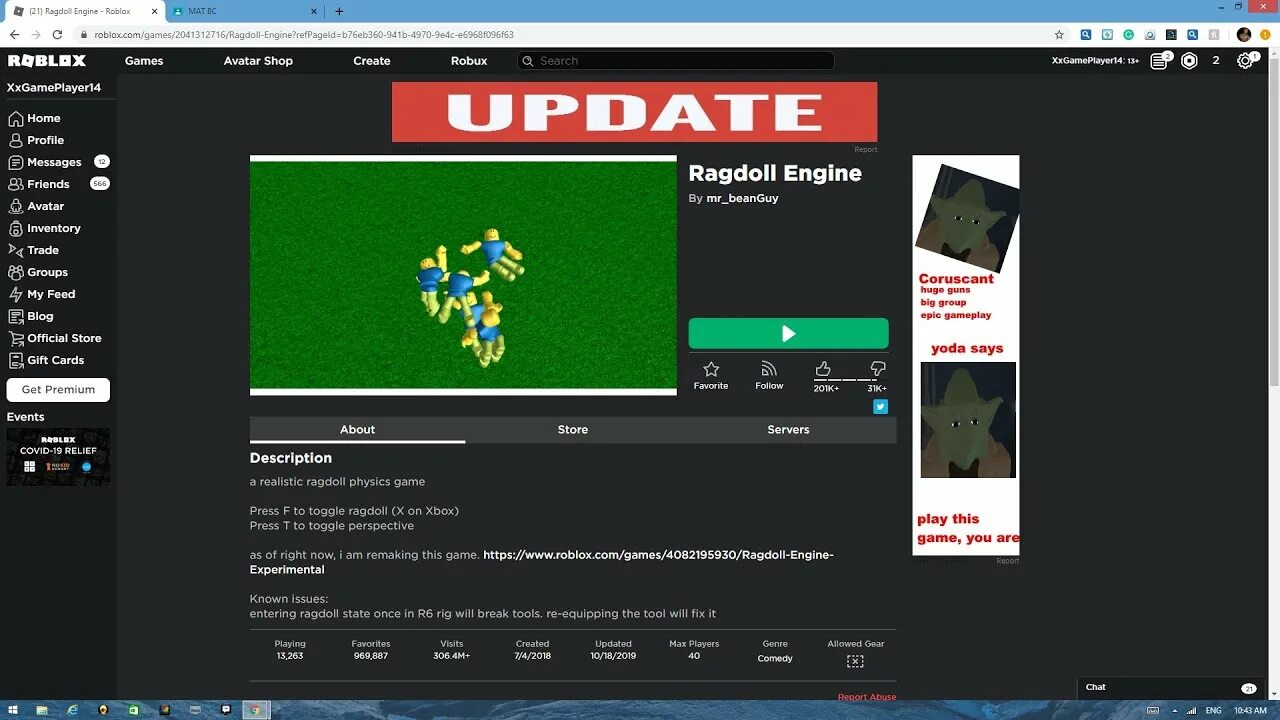Click the Report link under UPDATE banner

[866, 150]
